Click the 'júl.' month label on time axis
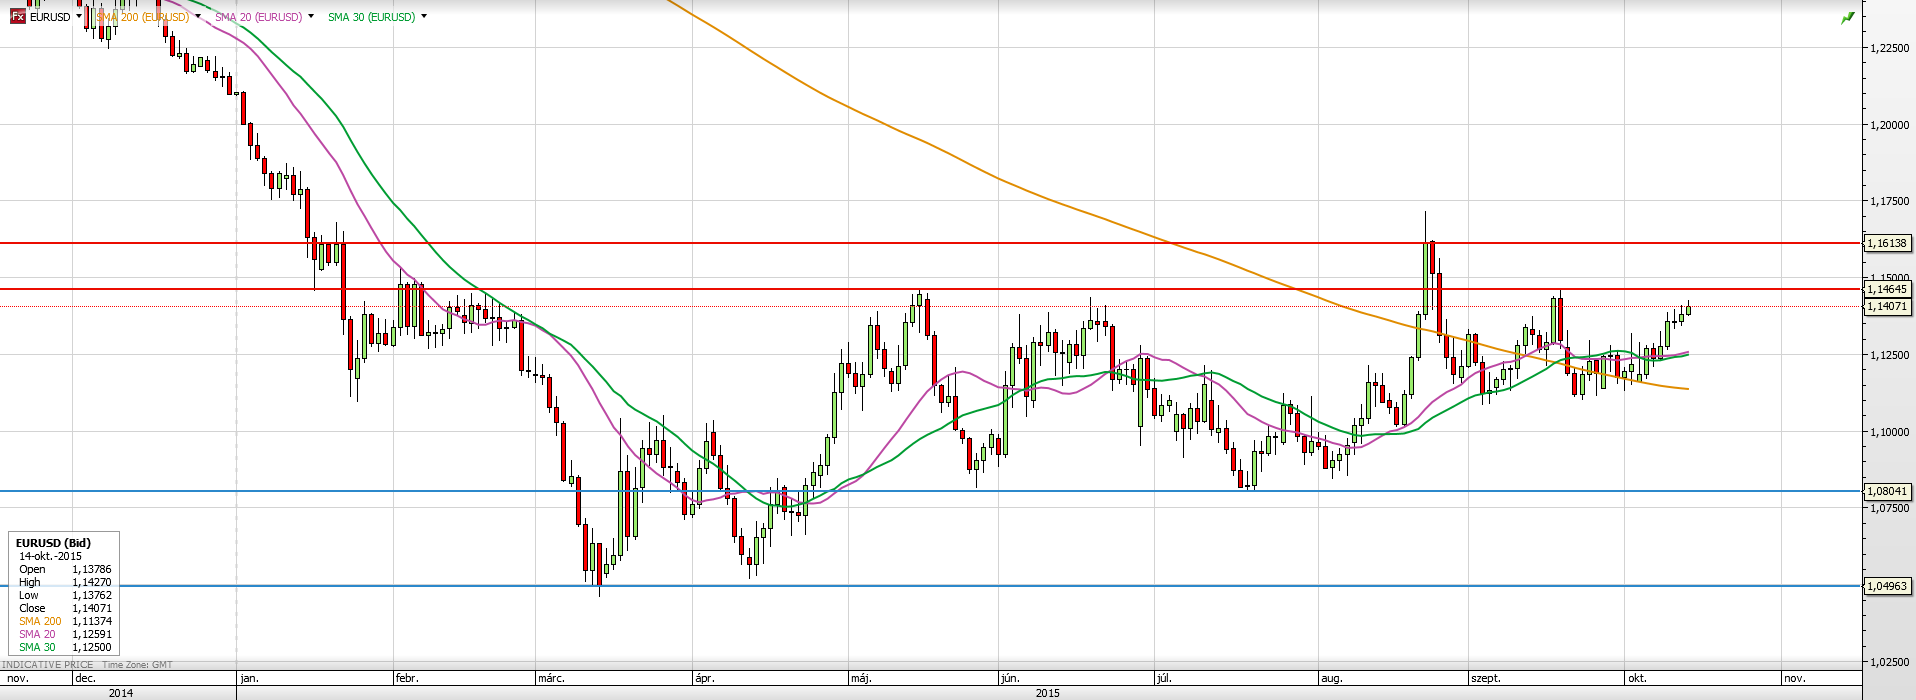This screenshot has width=1916, height=700. tap(1164, 678)
